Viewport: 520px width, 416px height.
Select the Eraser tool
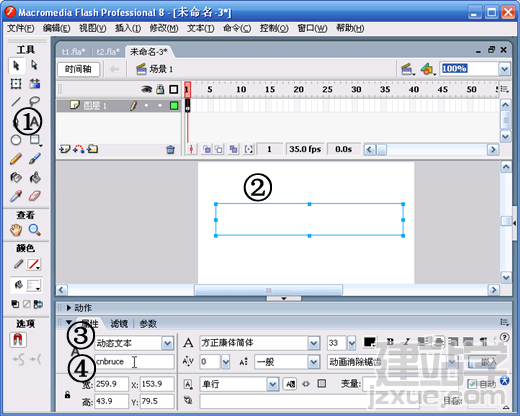35,196
